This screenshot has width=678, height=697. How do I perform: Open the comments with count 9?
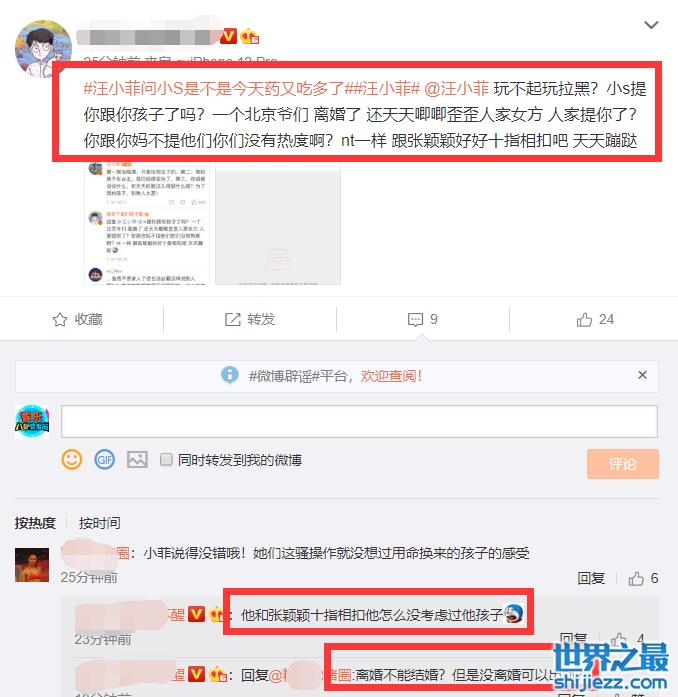422,320
